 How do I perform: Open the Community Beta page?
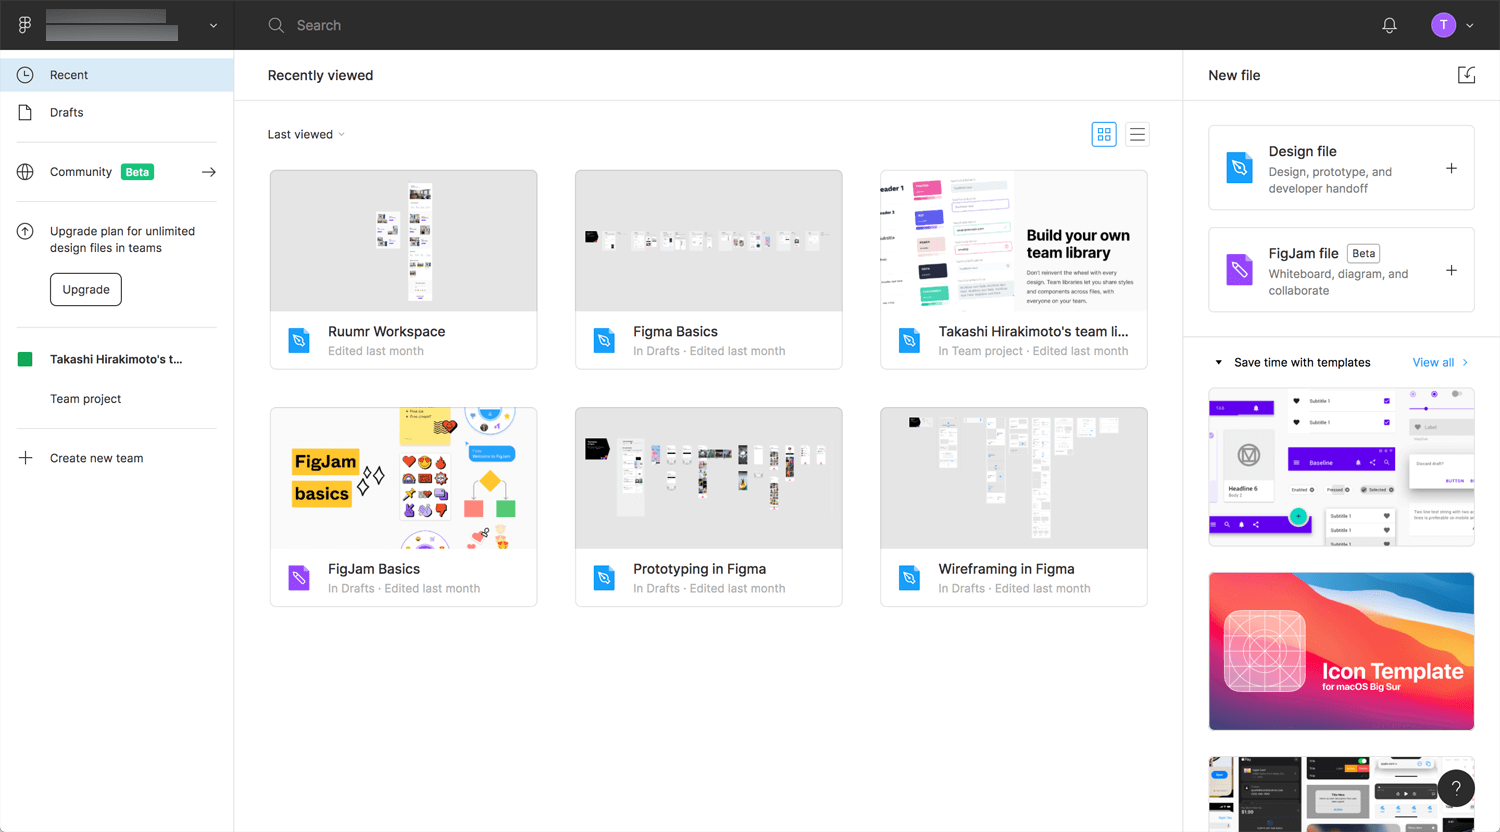(117, 172)
